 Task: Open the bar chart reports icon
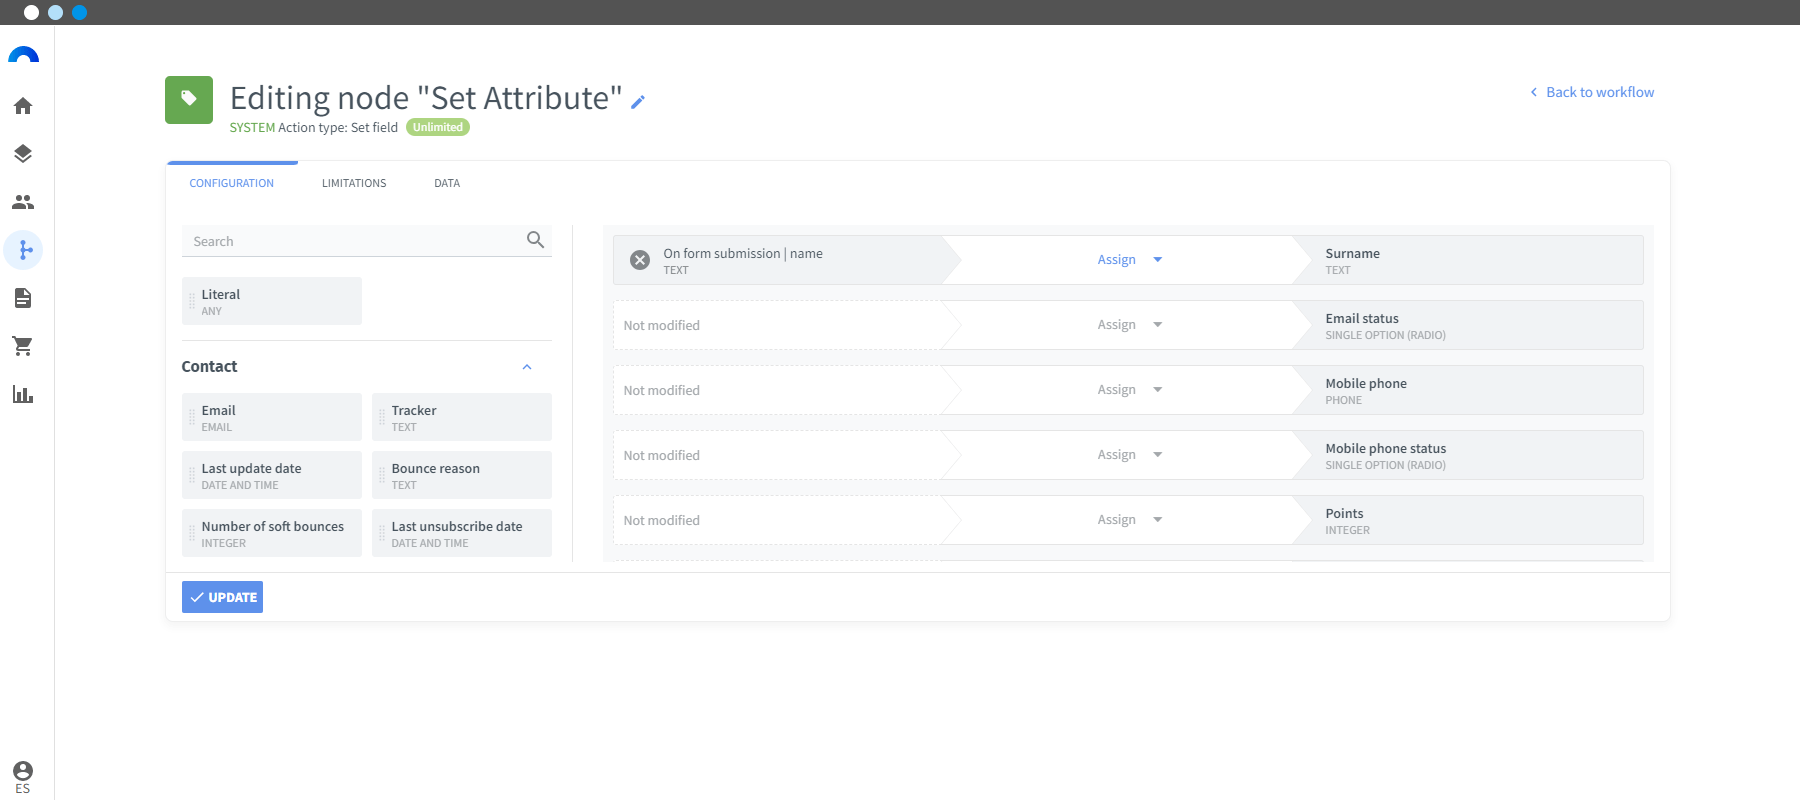[23, 394]
